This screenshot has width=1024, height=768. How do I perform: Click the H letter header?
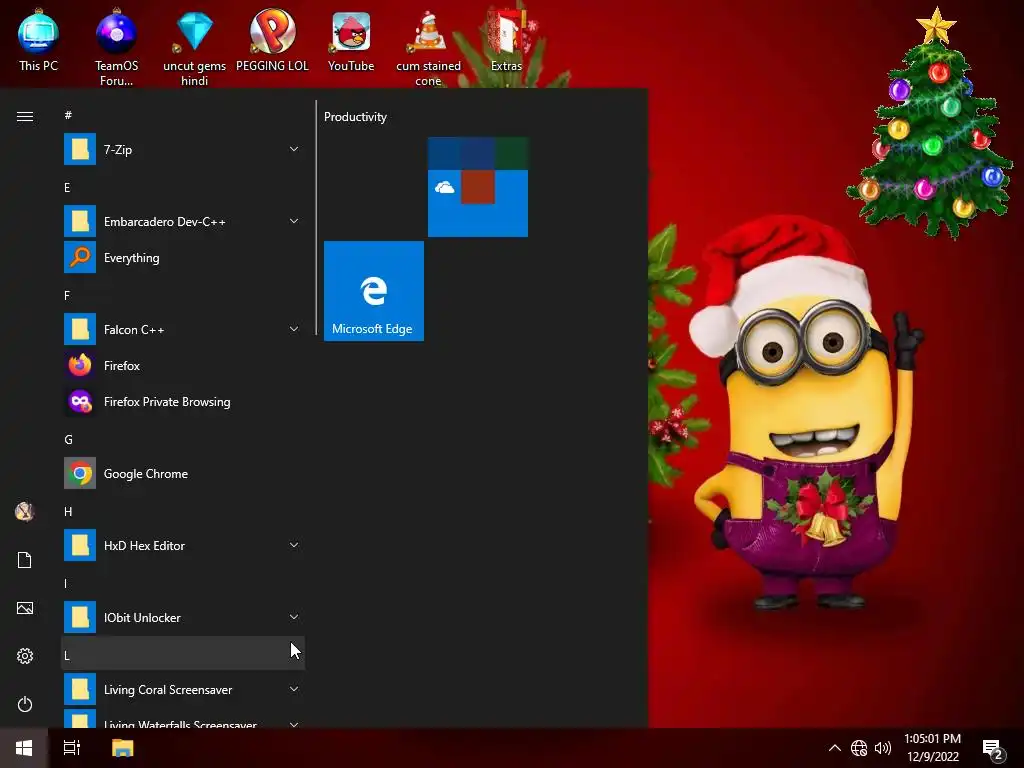click(183, 511)
